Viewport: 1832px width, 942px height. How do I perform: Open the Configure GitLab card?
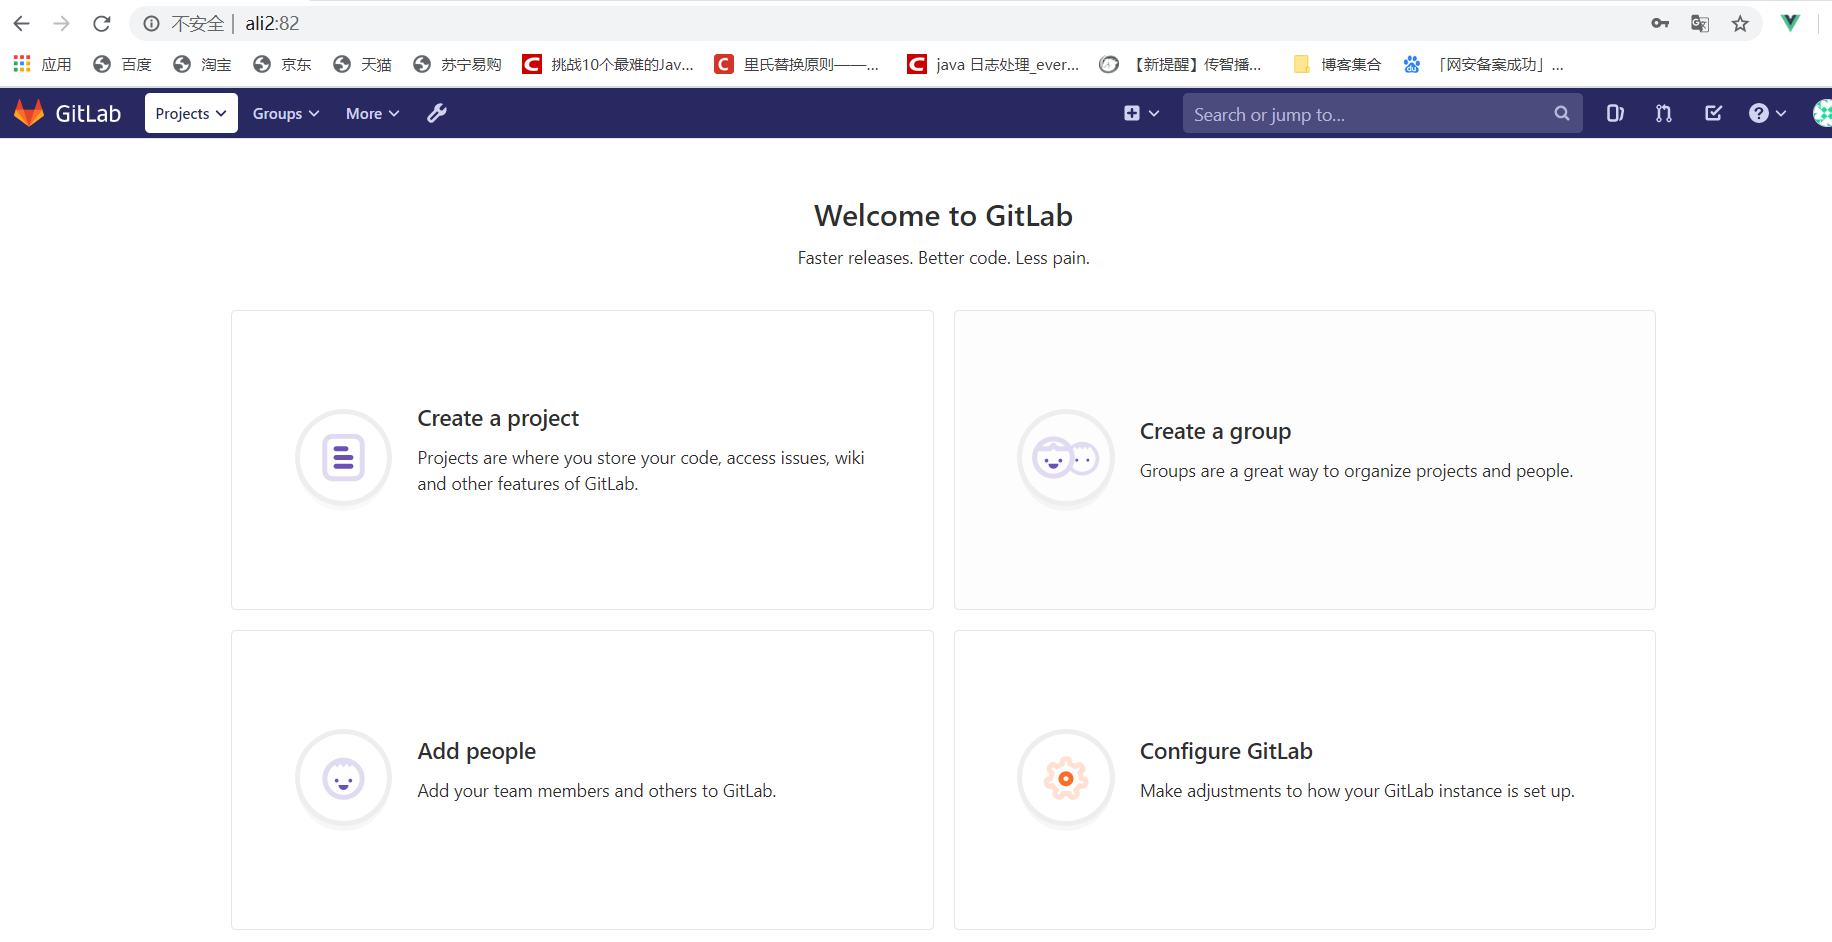pos(1304,779)
